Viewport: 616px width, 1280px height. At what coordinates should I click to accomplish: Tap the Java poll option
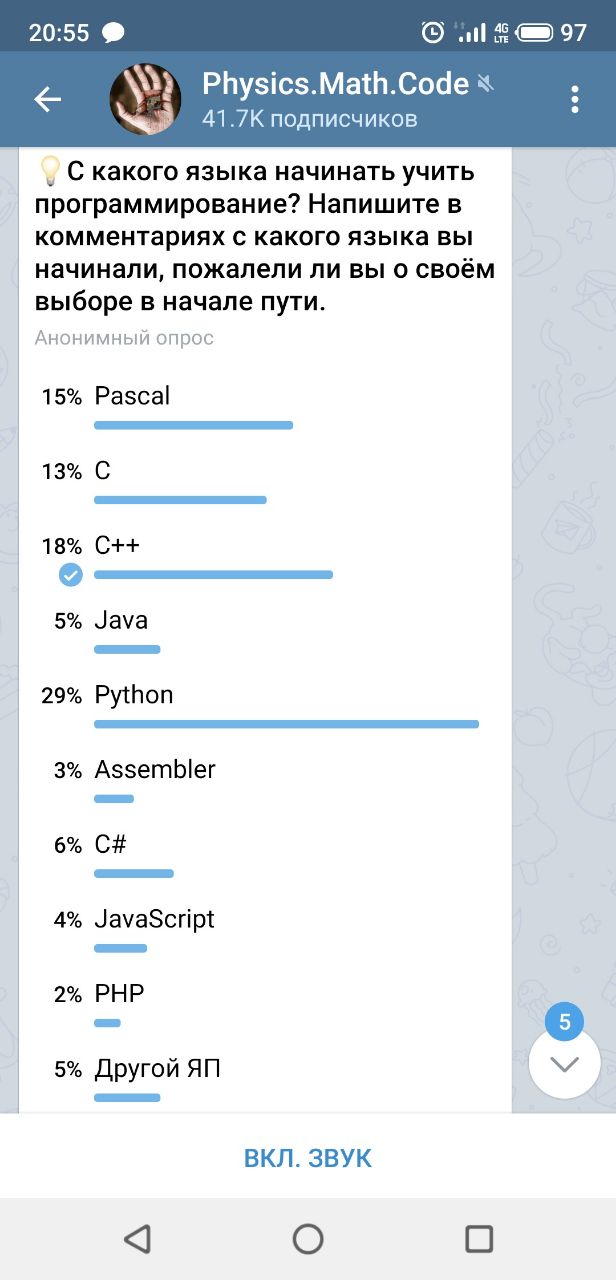121,620
